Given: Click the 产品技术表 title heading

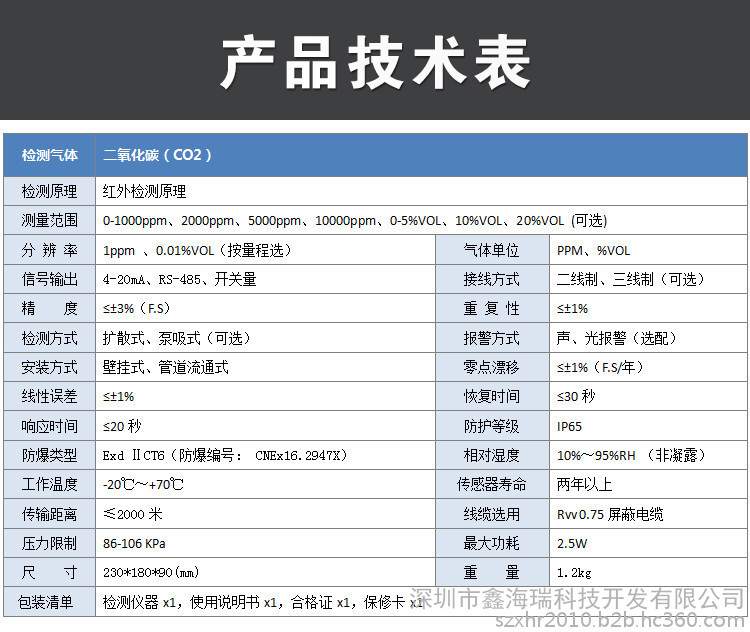Looking at the screenshot, I should pyautogui.click(x=375, y=65).
